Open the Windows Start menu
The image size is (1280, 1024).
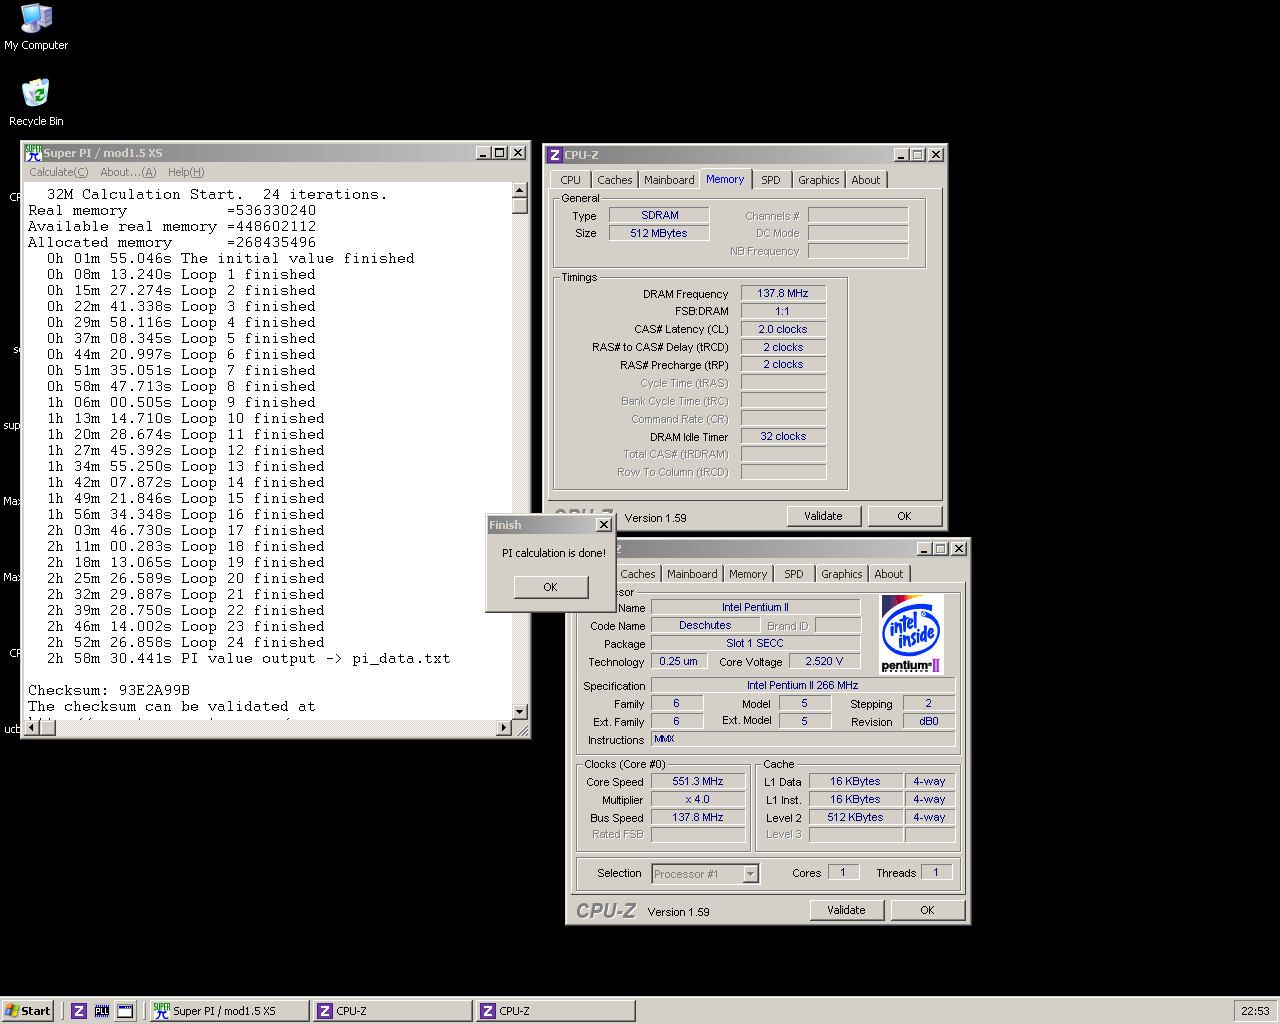point(28,1011)
